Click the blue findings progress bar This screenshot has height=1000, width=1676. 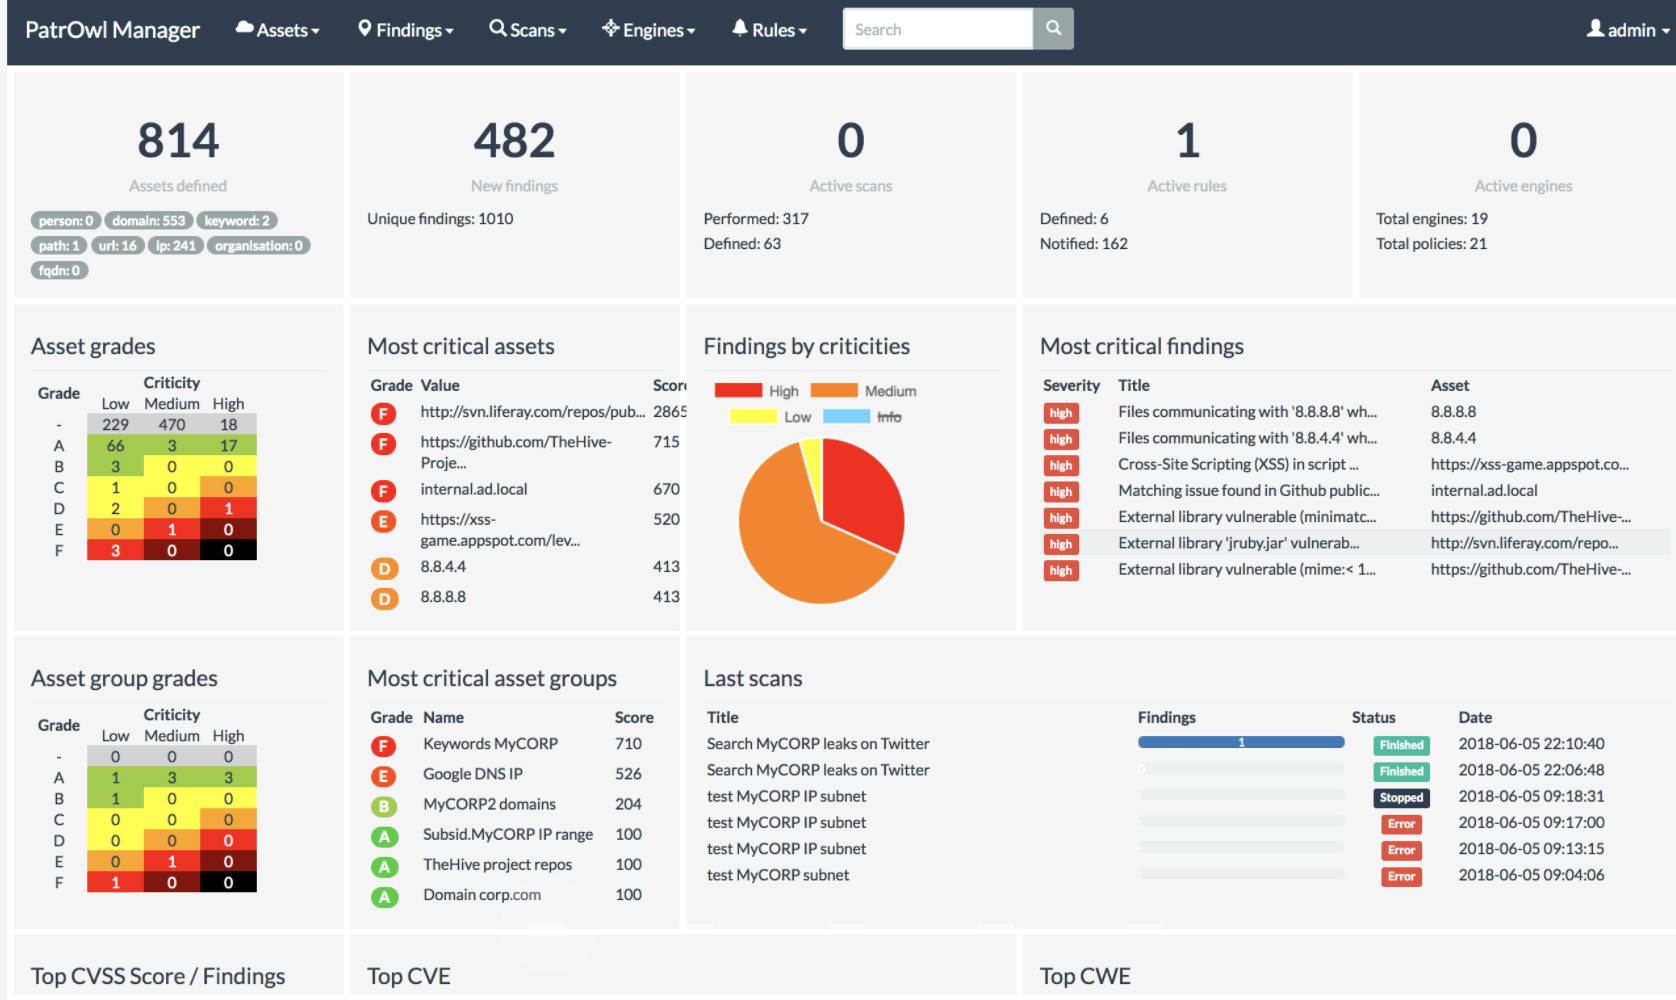[1240, 743]
